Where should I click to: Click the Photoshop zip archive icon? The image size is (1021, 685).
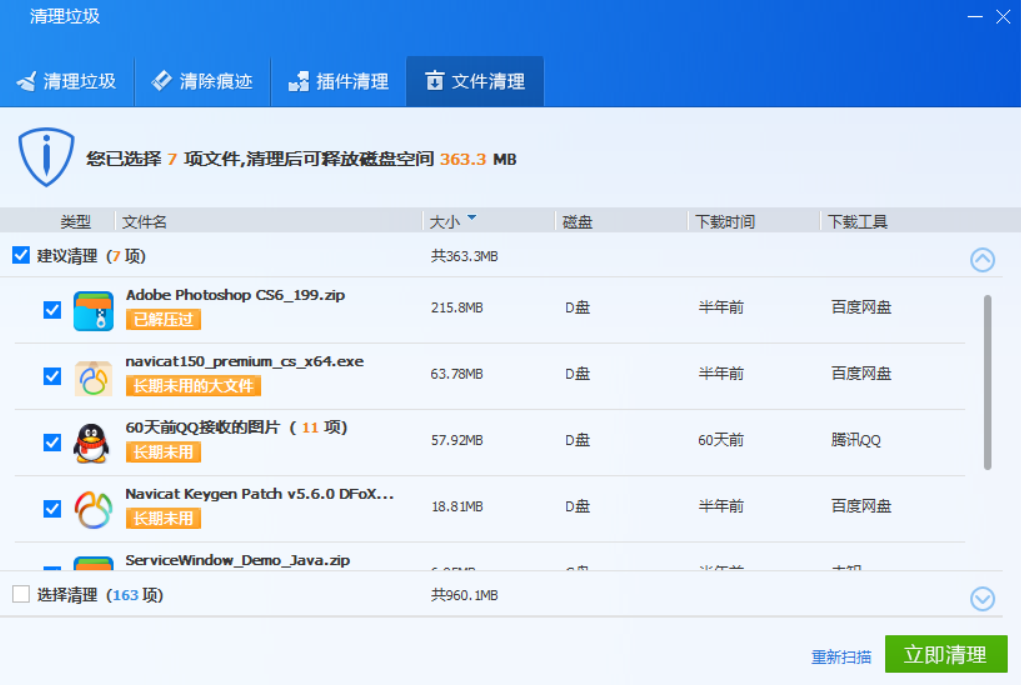(x=93, y=311)
